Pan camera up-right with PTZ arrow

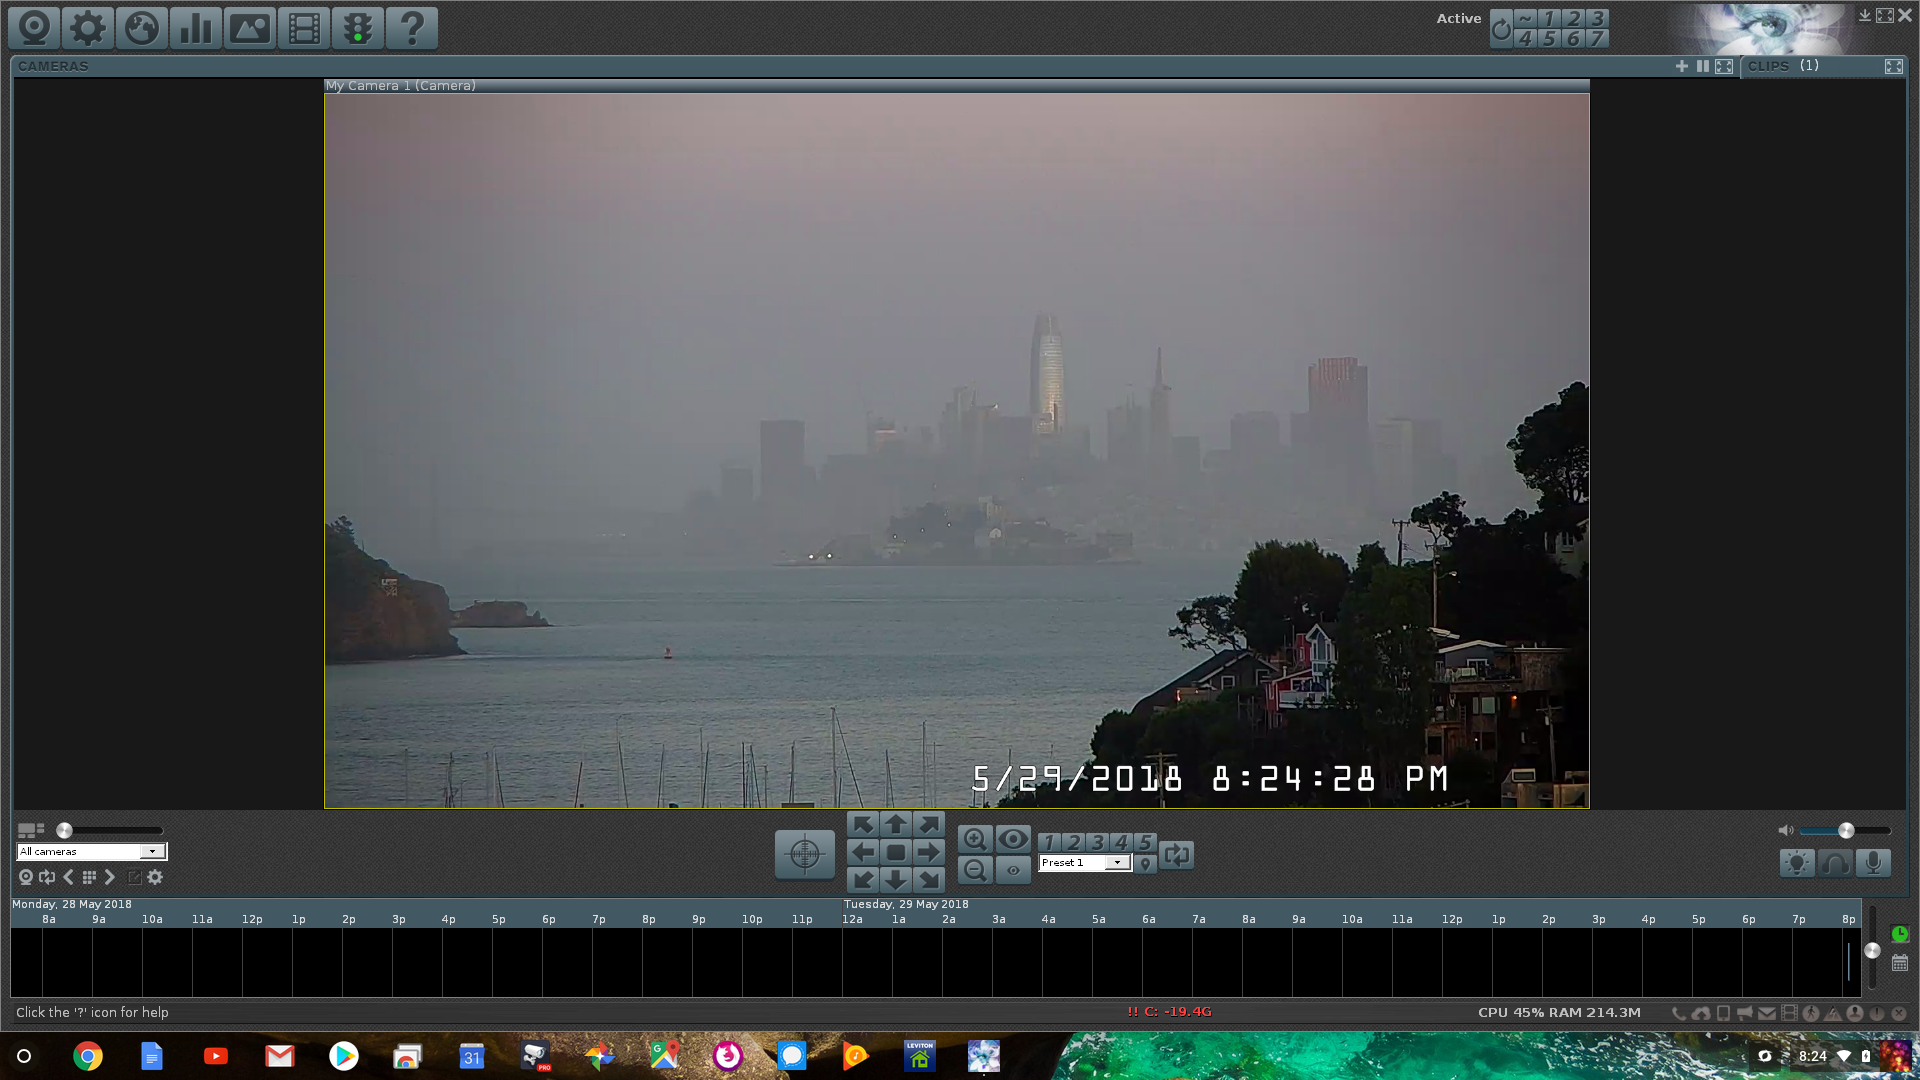click(x=929, y=824)
